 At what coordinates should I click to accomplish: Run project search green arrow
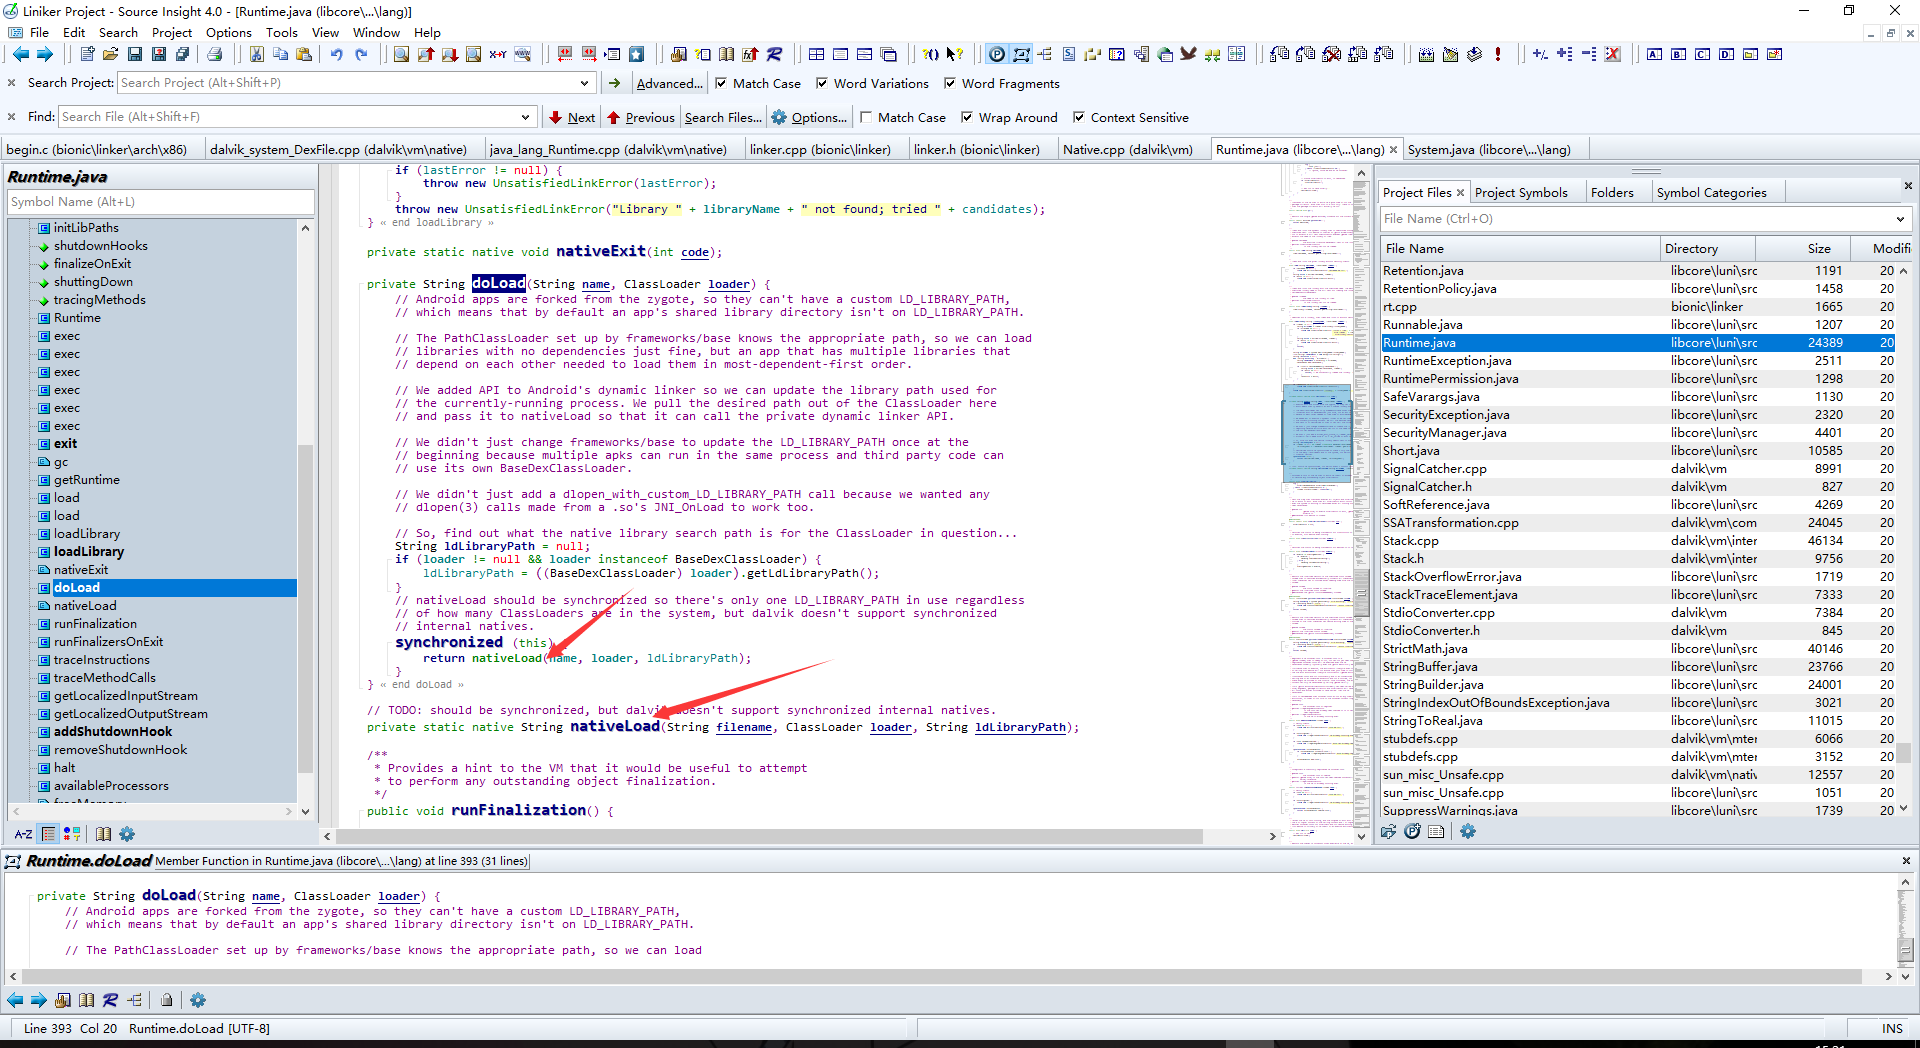[x=615, y=83]
